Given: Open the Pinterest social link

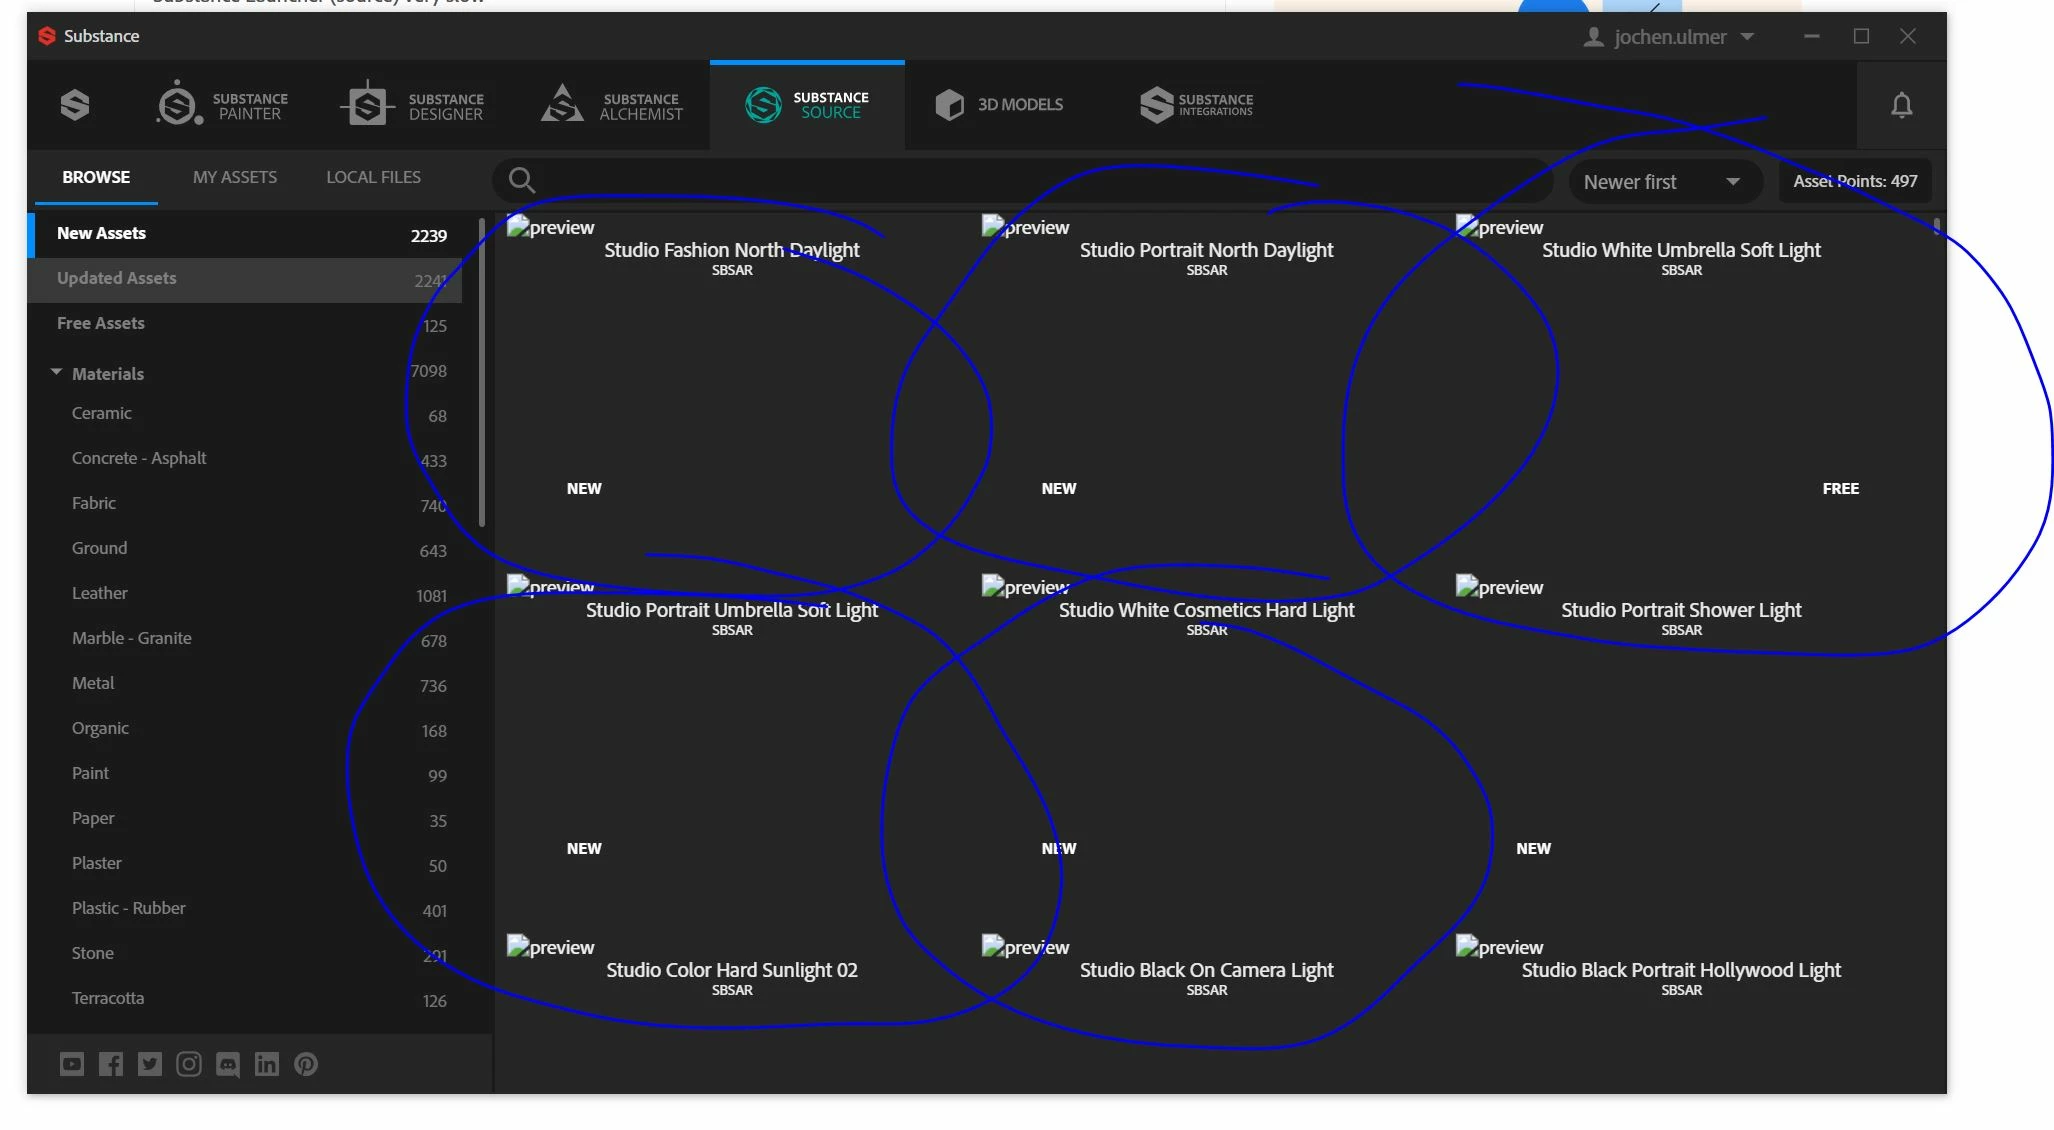Looking at the screenshot, I should pyautogui.click(x=306, y=1064).
